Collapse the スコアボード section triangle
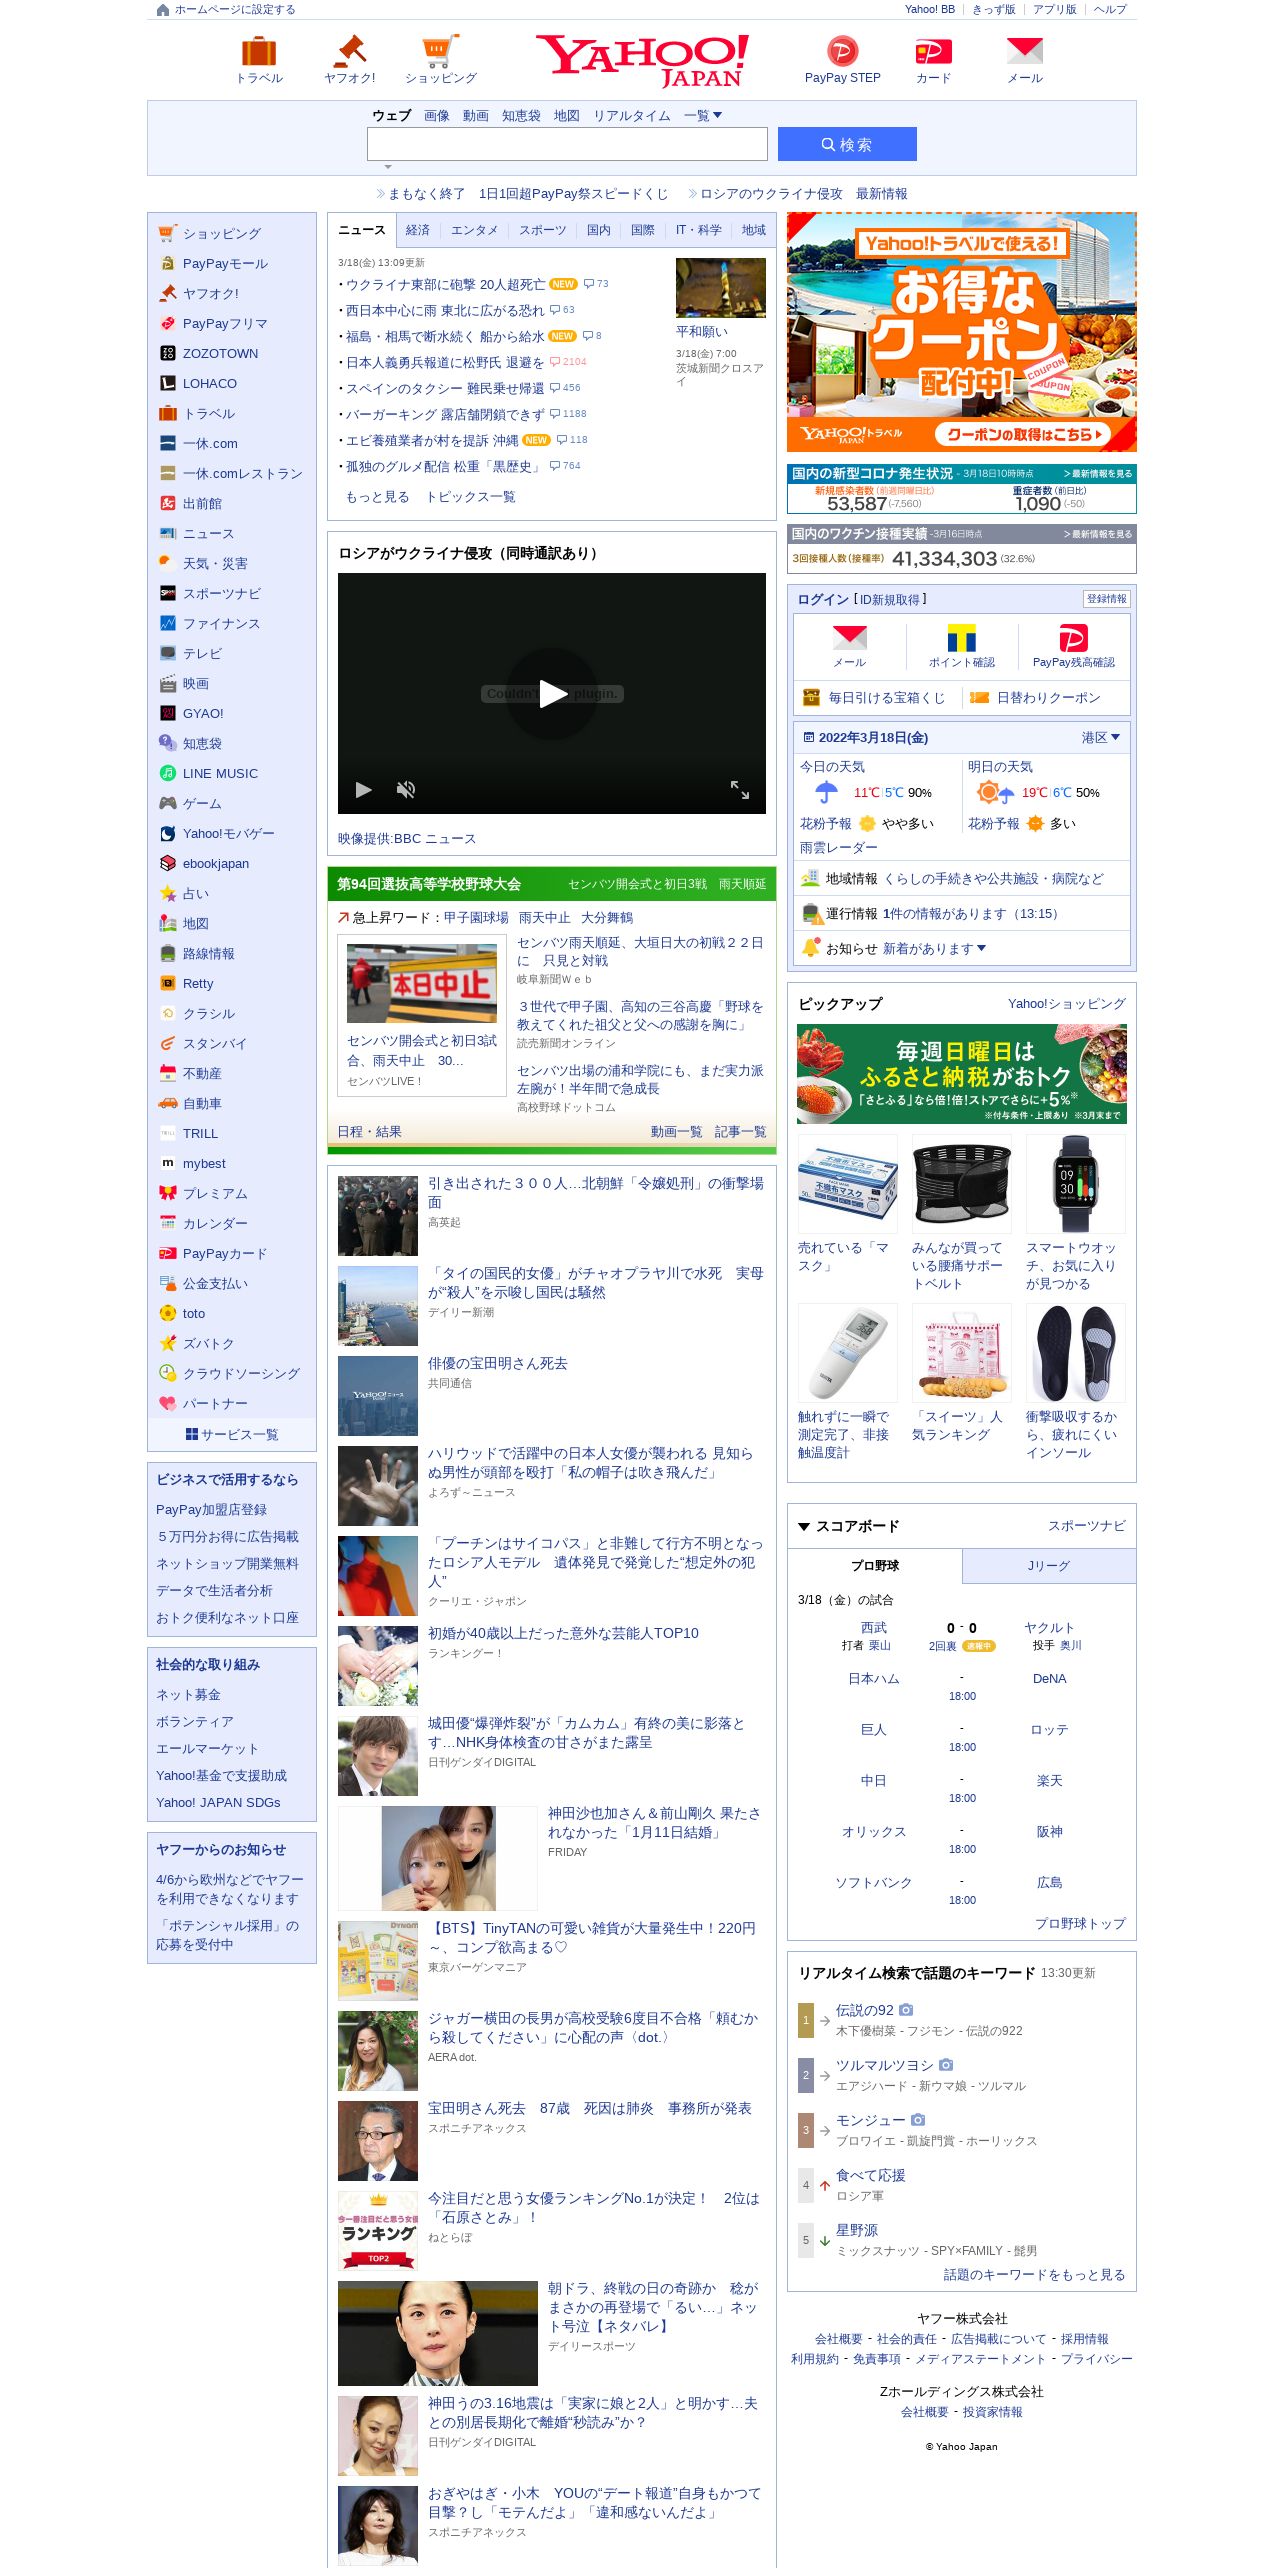This screenshot has height=2568, width=1284. pyautogui.click(x=803, y=1526)
